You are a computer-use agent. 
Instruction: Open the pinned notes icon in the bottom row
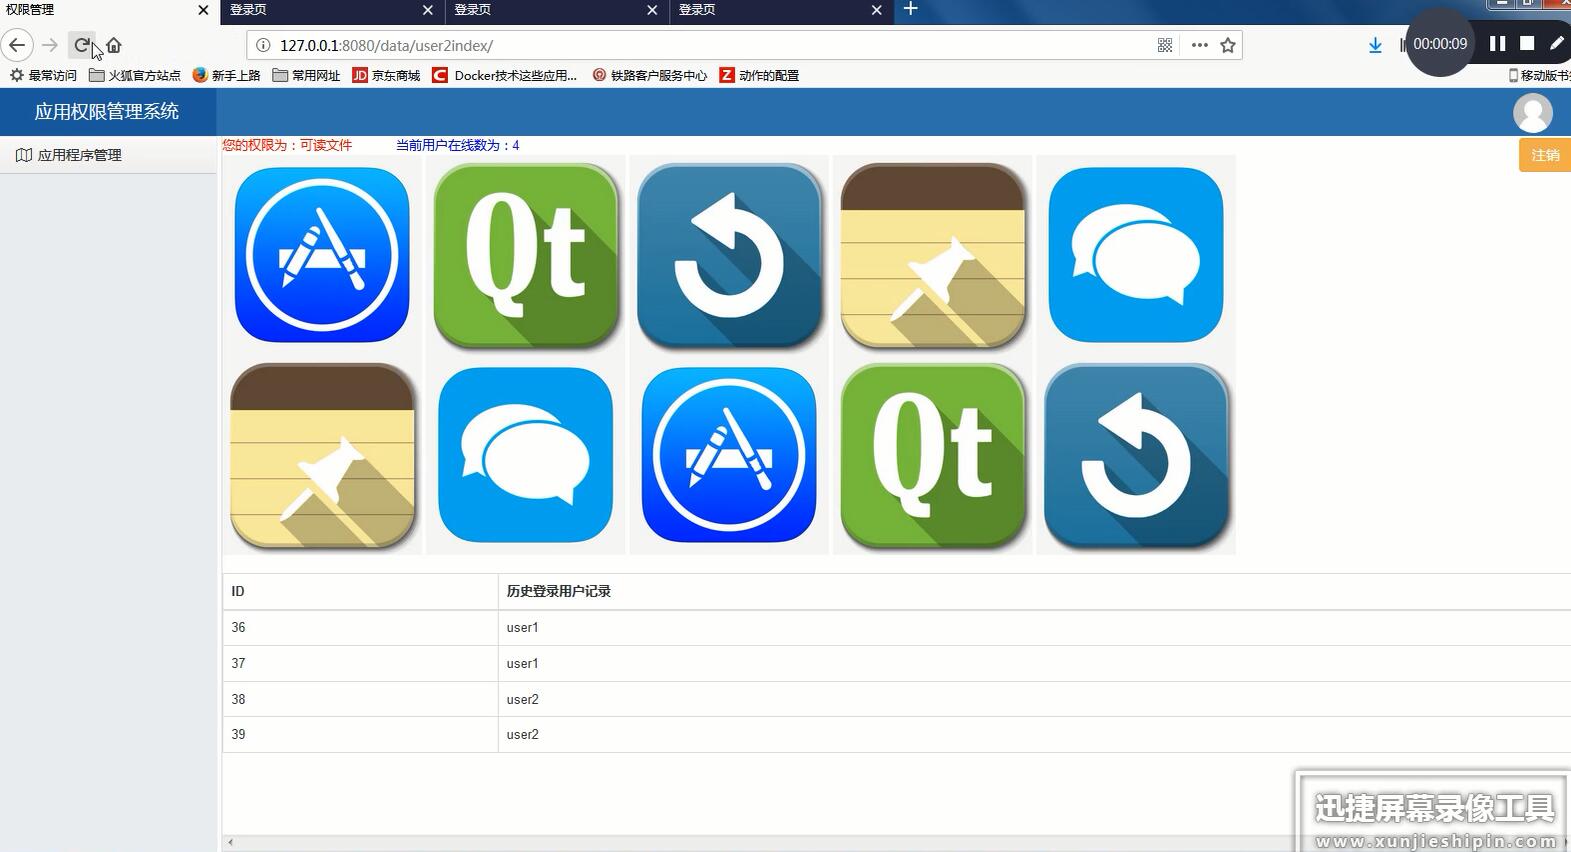[322, 455]
